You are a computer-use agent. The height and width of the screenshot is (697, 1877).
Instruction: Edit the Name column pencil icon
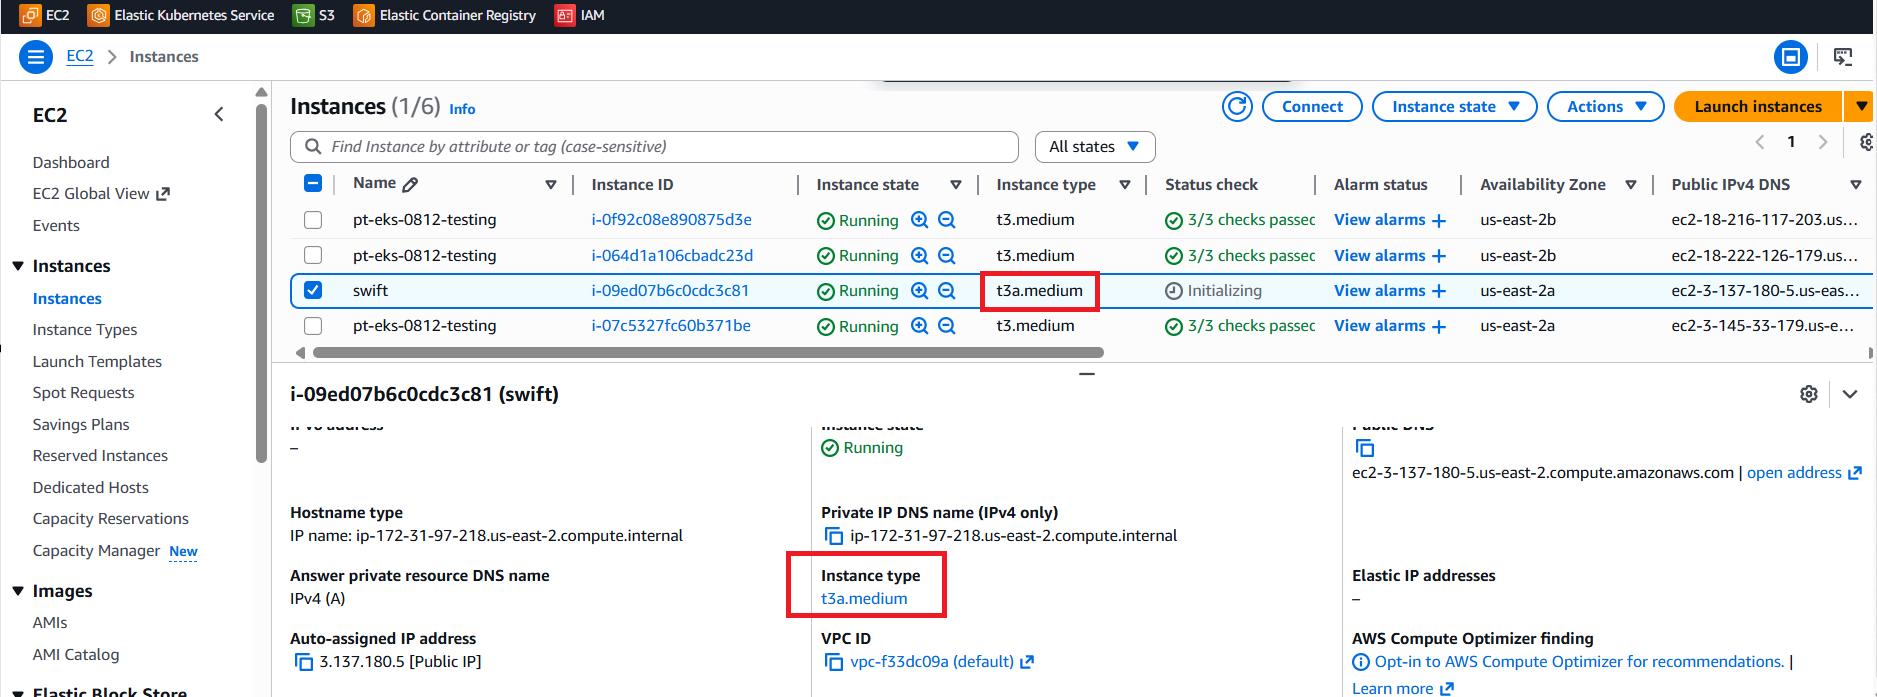click(x=410, y=184)
